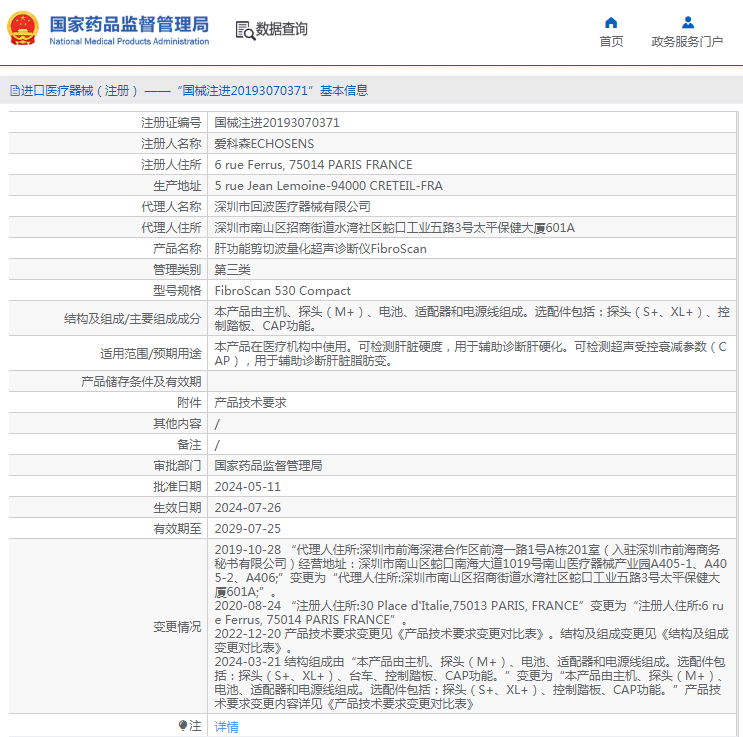Viewport: 743px width, 737px height.
Task: Open the 详情 link
Action: [x=227, y=727]
